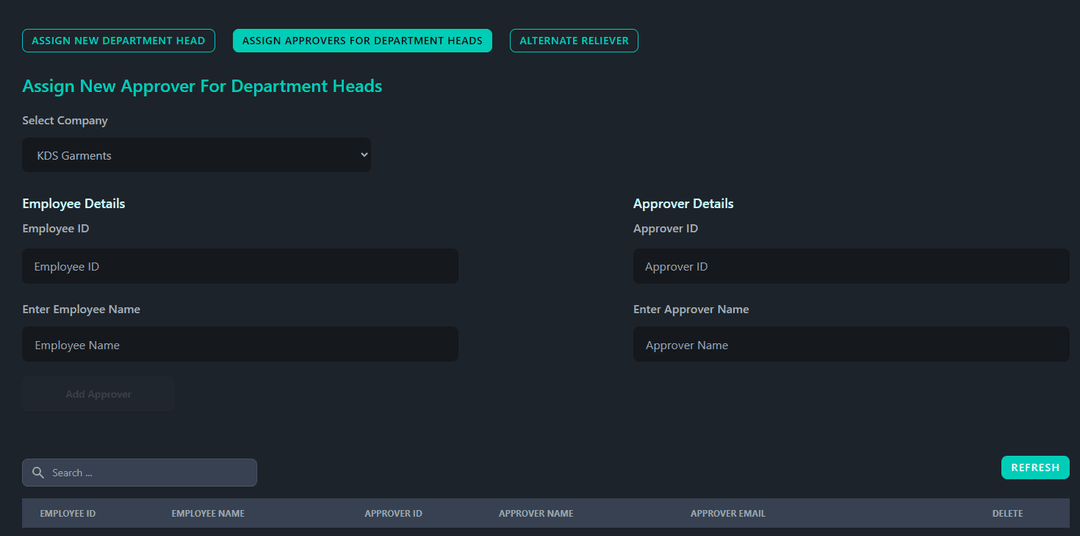1080x536 pixels.
Task: Click into the Approver Name text box
Action: pos(851,345)
